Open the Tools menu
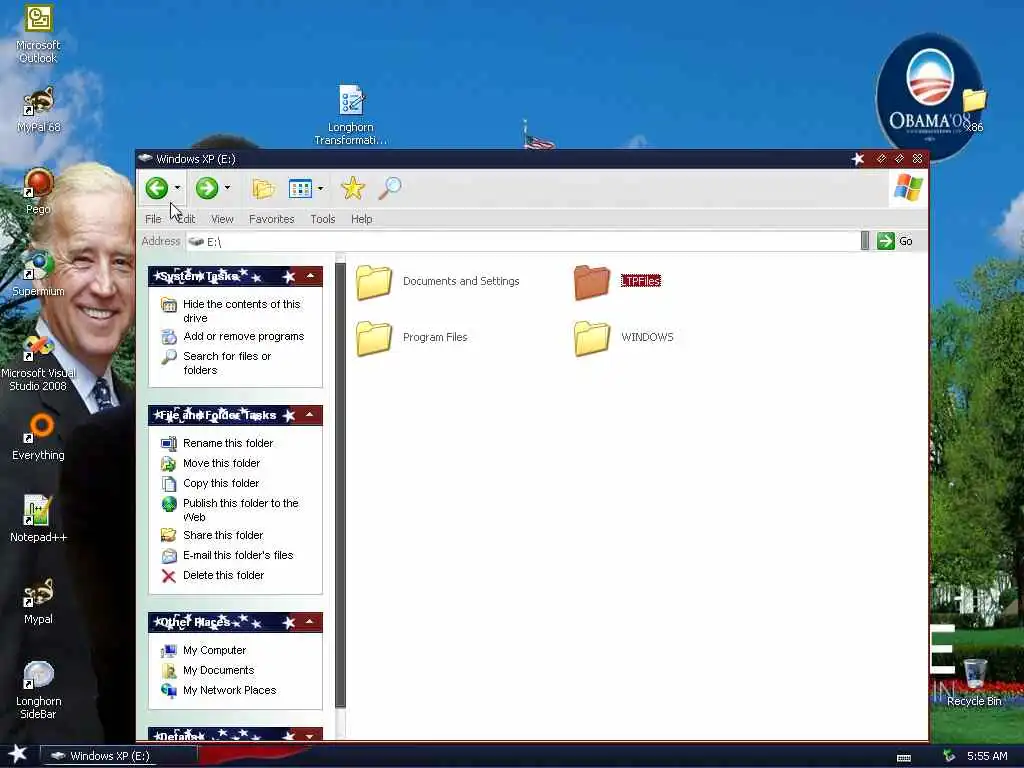Viewport: 1024px width, 768px height. pyautogui.click(x=323, y=219)
